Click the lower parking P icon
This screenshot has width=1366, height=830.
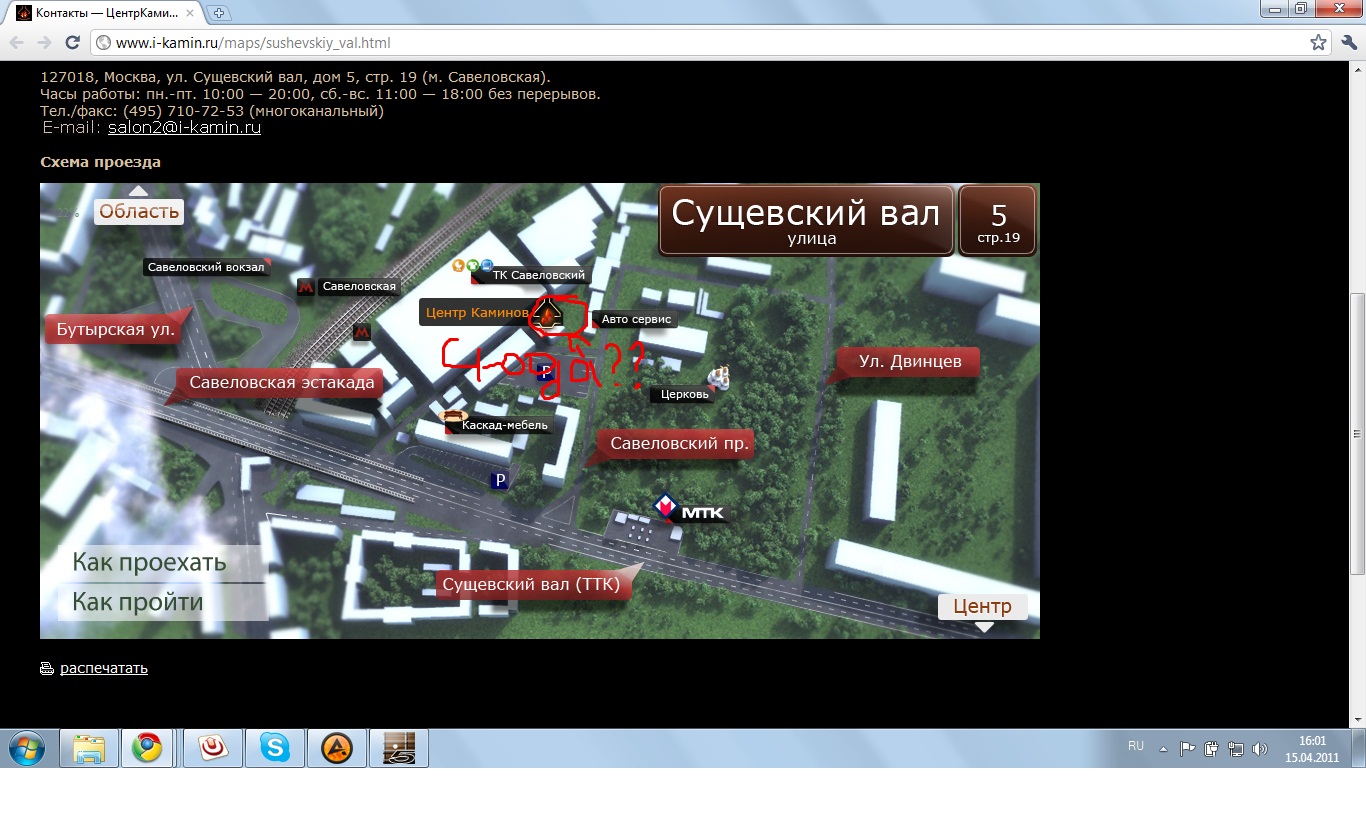pyautogui.click(x=499, y=481)
